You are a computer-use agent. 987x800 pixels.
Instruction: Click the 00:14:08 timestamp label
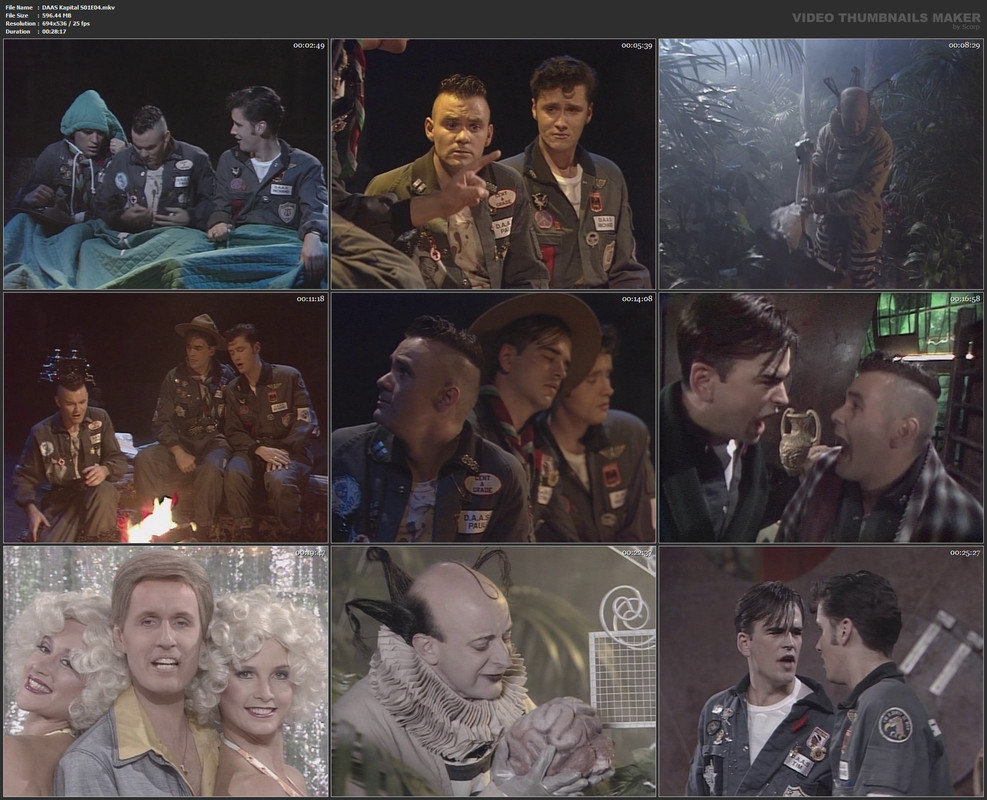(637, 299)
